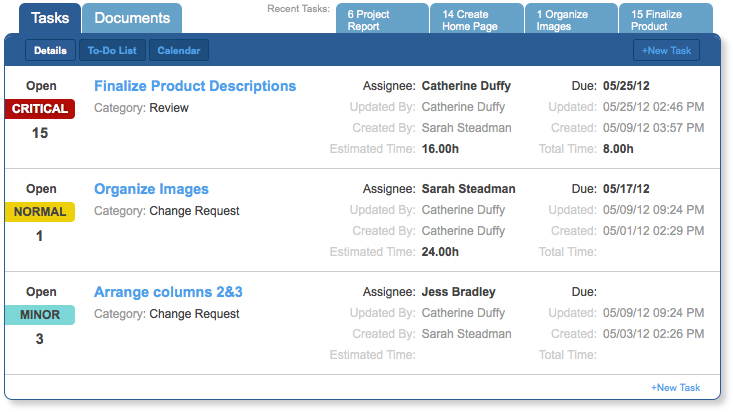
Task: Switch to To-Do List view
Action: 112,50
